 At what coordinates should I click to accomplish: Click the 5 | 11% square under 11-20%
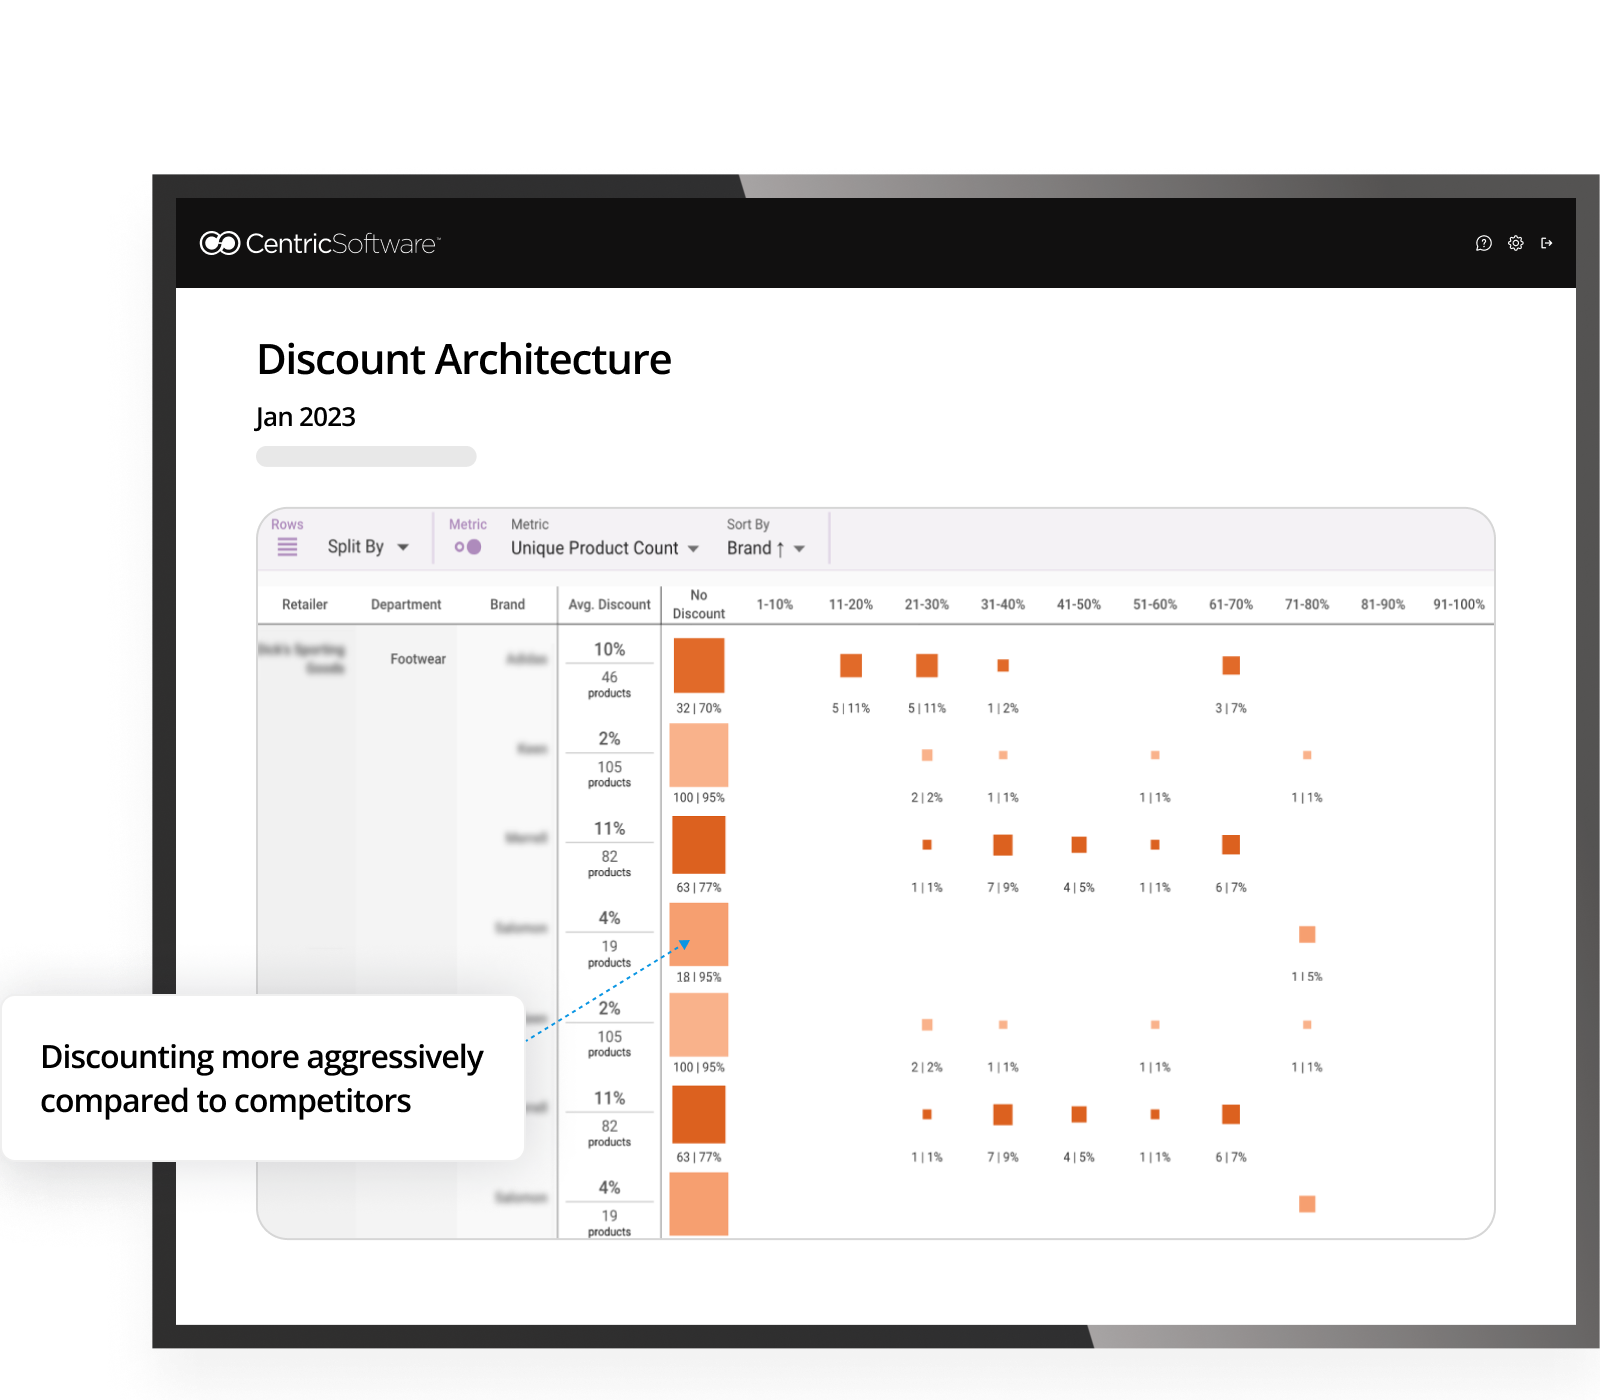point(851,665)
